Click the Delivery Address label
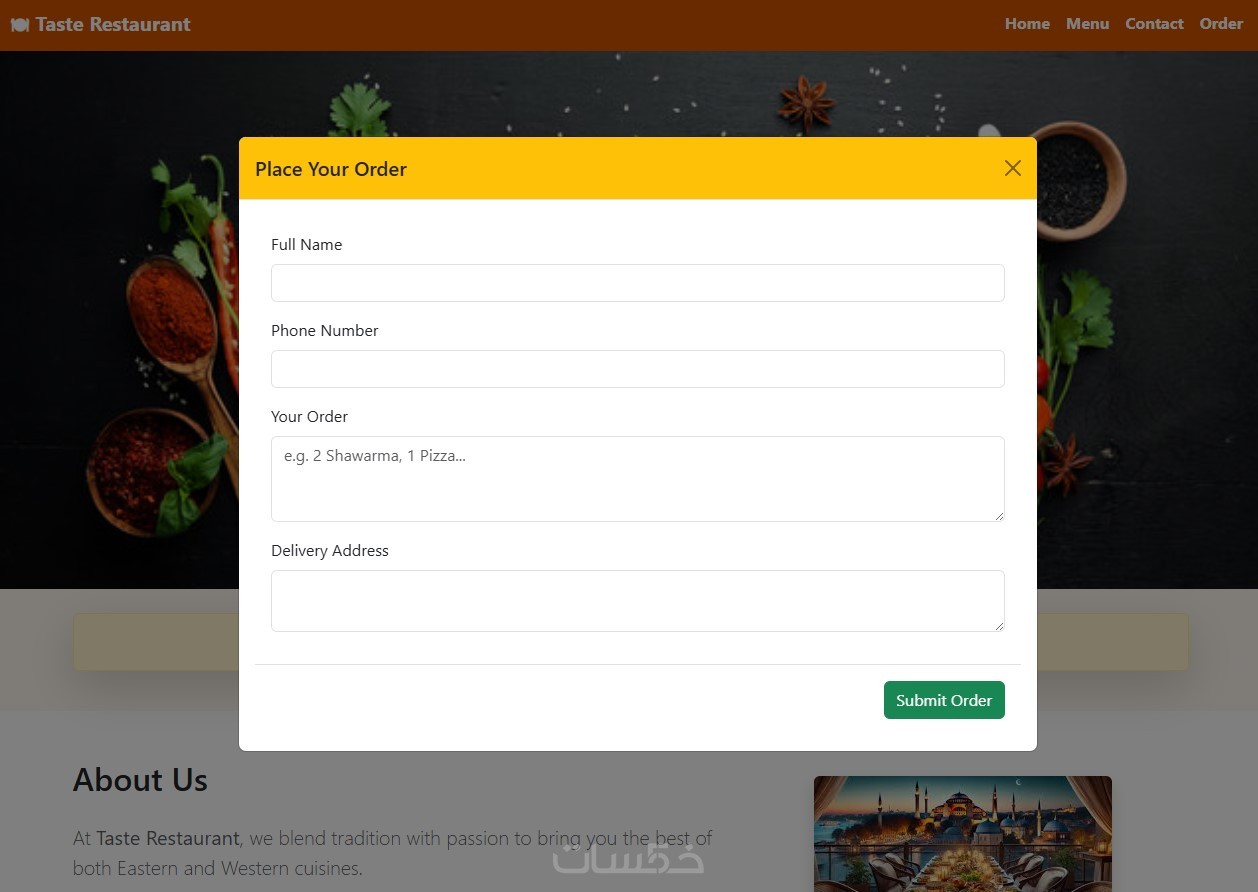The height and width of the screenshot is (892, 1258). 329,551
